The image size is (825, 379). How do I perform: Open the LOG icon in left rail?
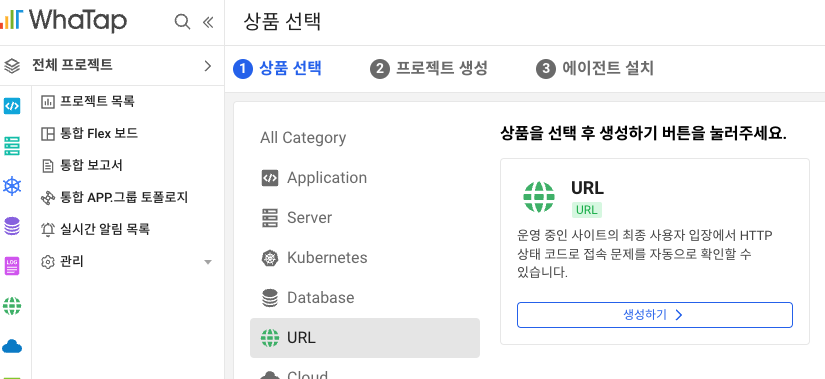[x=12, y=266]
